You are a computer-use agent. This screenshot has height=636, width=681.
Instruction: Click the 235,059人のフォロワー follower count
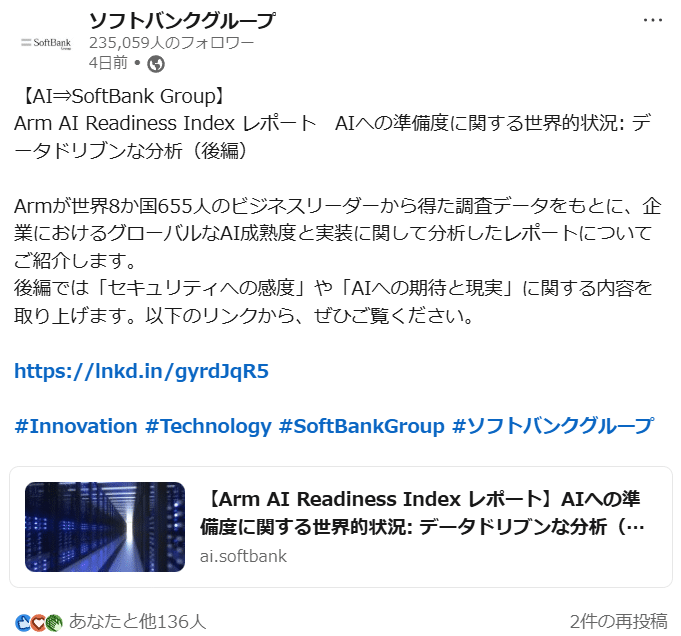(x=172, y=43)
